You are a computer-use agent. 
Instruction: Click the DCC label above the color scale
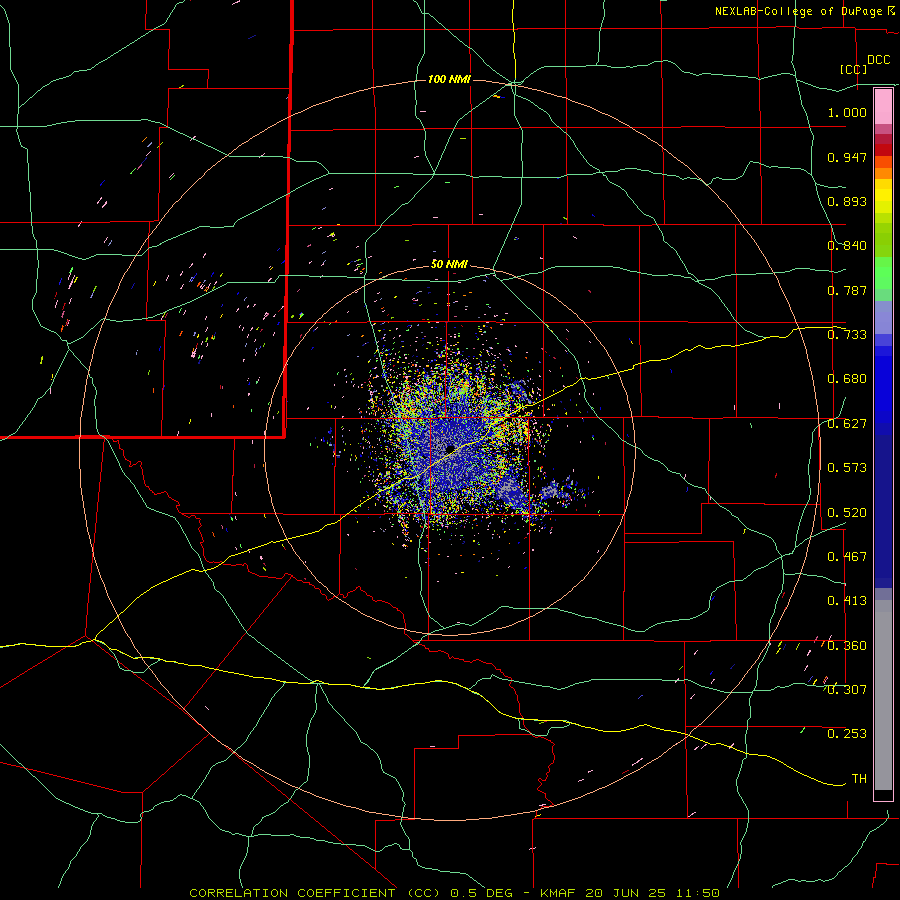(878, 60)
